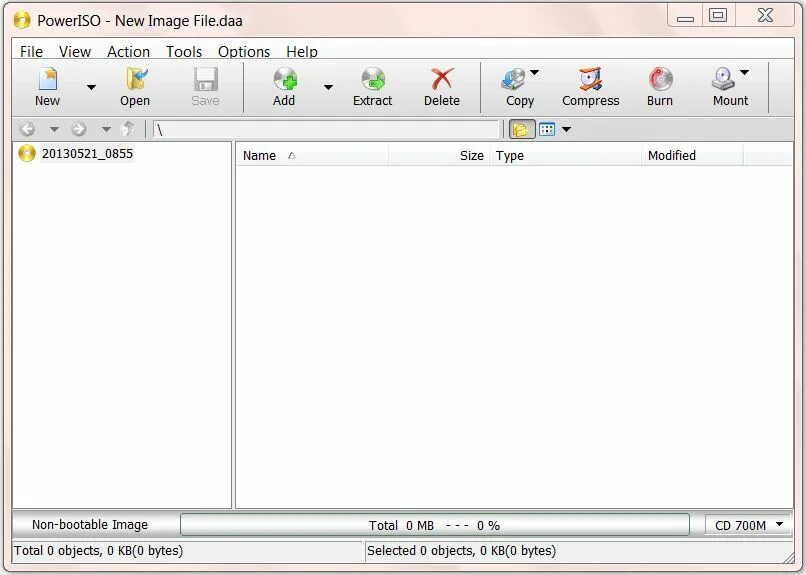Open the Action menu
806x575 pixels.
129,51
